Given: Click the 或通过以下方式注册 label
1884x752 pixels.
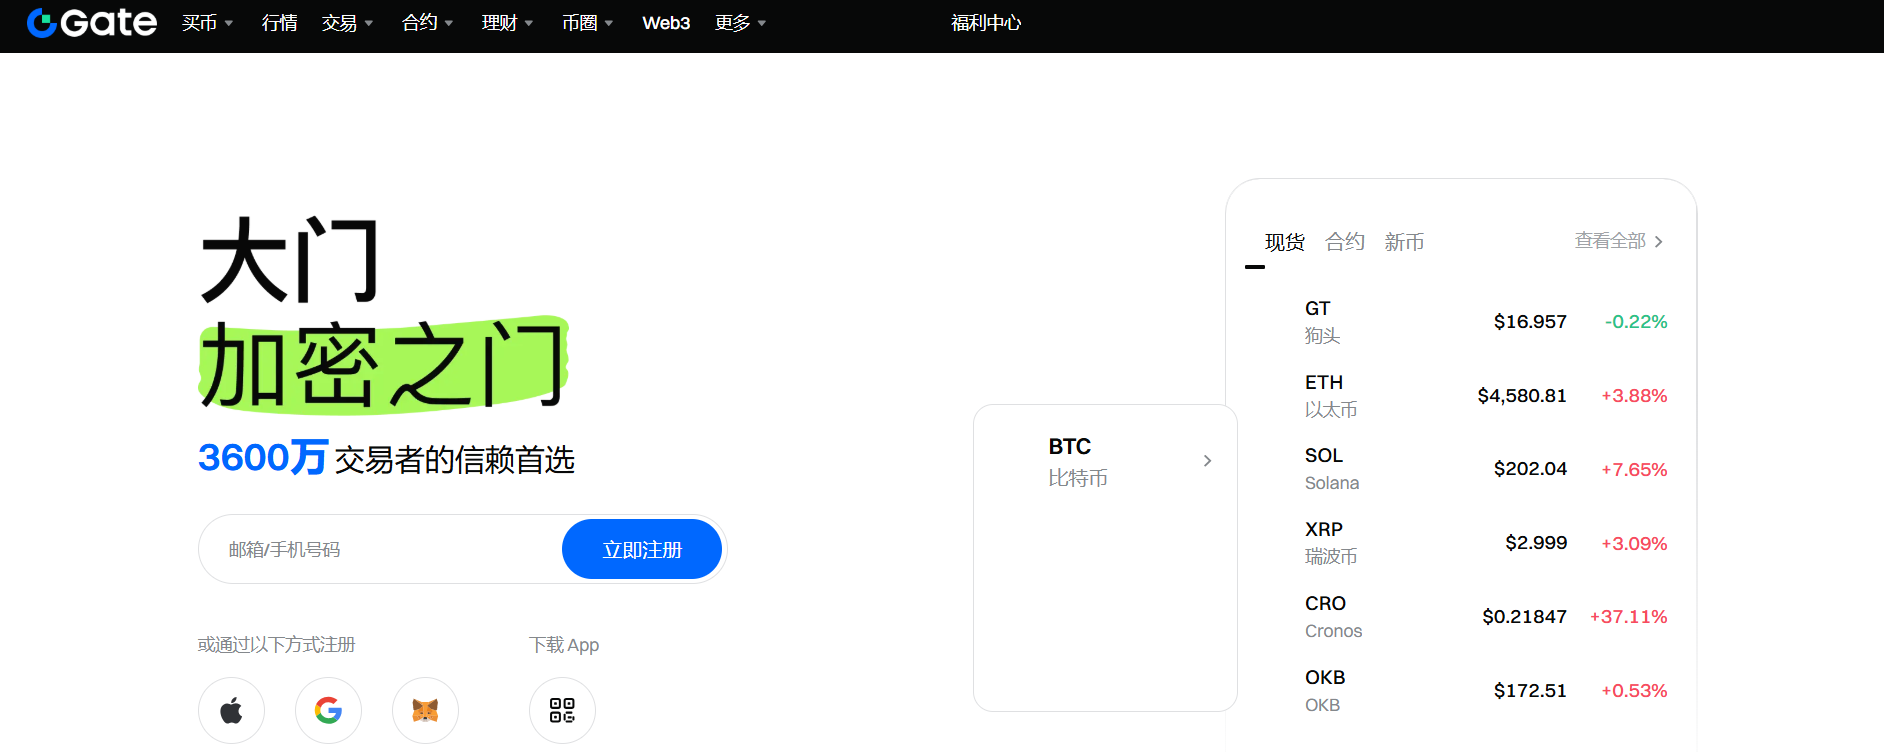Looking at the screenshot, I should pyautogui.click(x=276, y=645).
